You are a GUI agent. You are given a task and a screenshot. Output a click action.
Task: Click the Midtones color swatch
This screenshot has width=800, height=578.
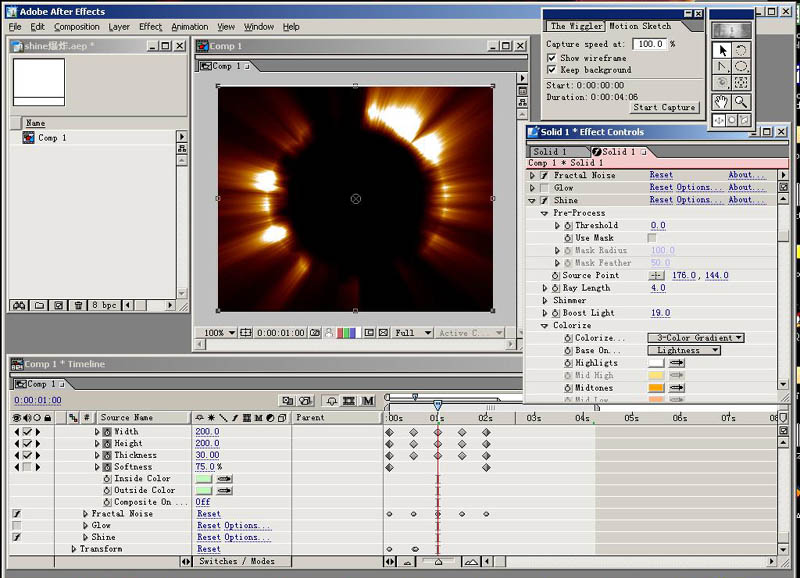656,388
